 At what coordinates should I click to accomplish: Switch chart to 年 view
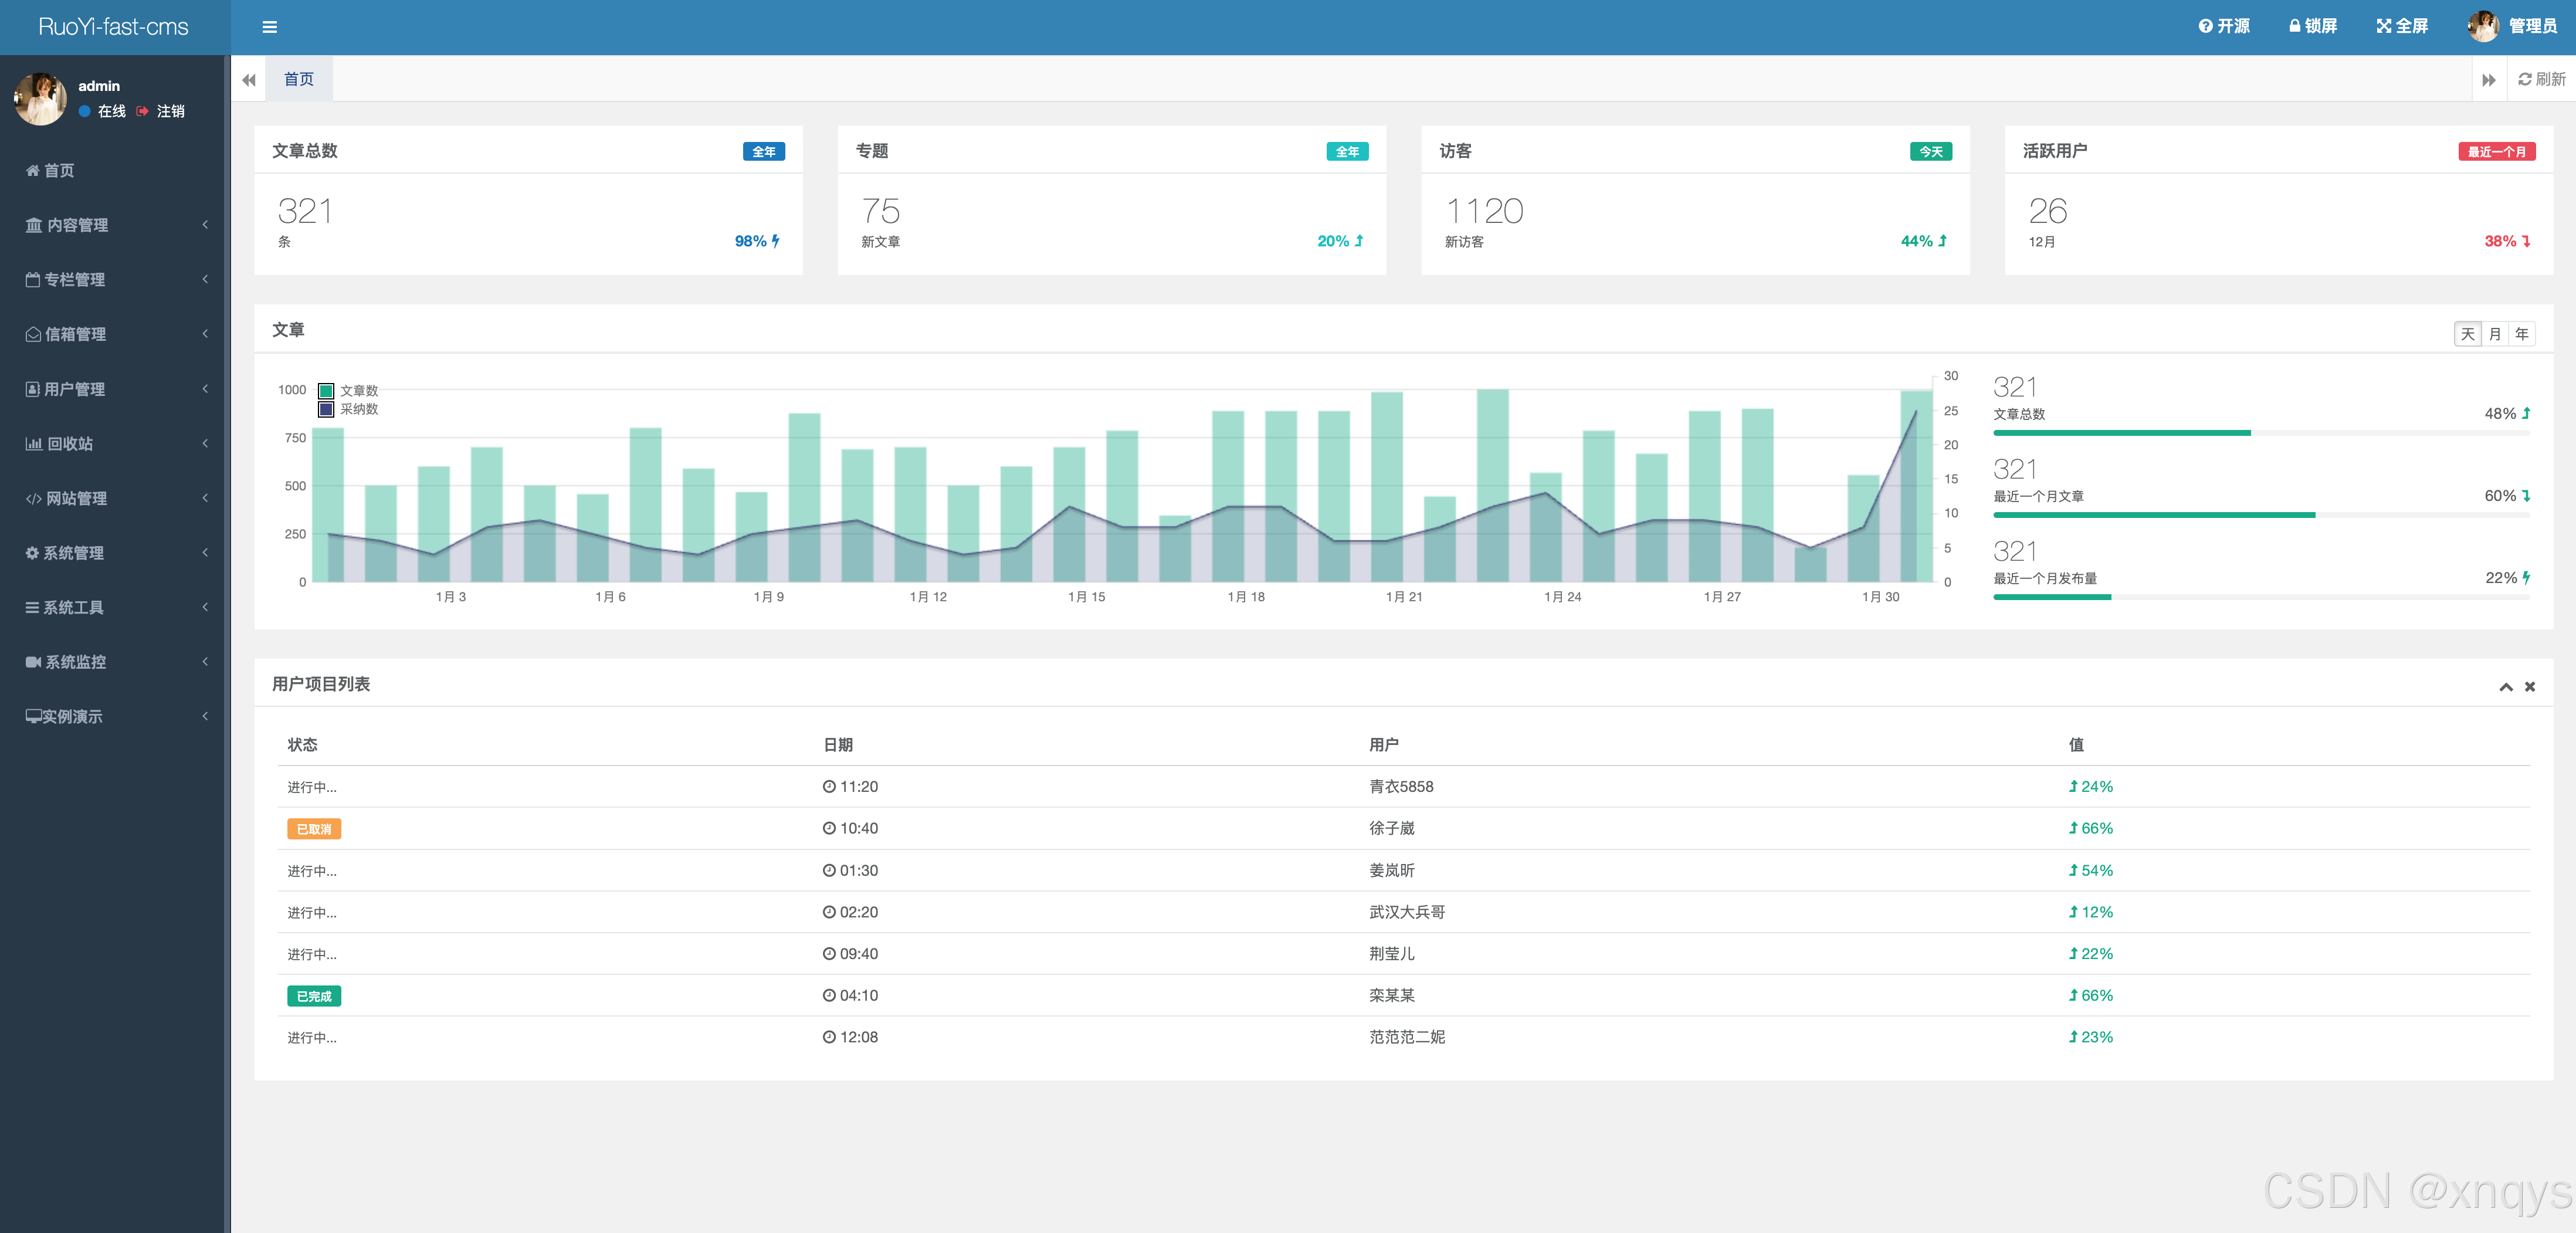click(2521, 334)
